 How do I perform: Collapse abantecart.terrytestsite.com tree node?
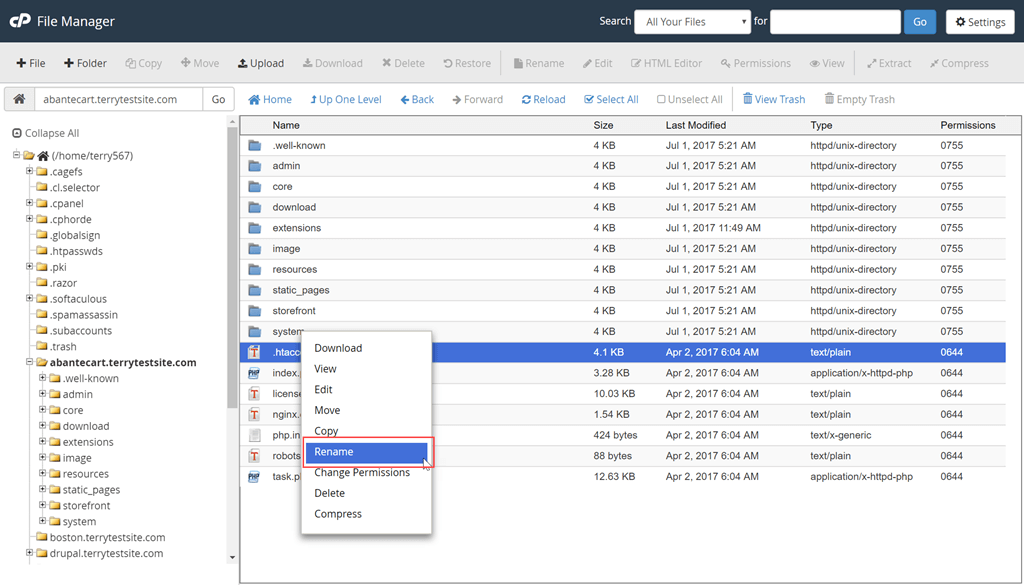click(x=29, y=362)
